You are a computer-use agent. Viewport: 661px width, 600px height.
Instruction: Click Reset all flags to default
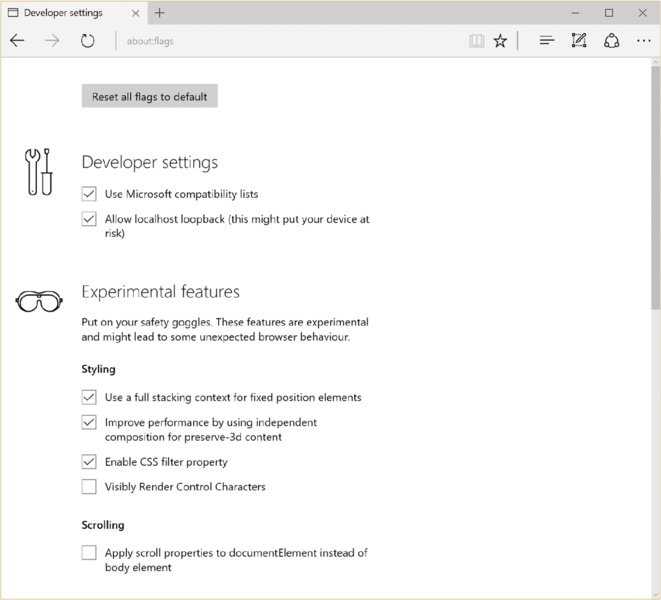[150, 96]
